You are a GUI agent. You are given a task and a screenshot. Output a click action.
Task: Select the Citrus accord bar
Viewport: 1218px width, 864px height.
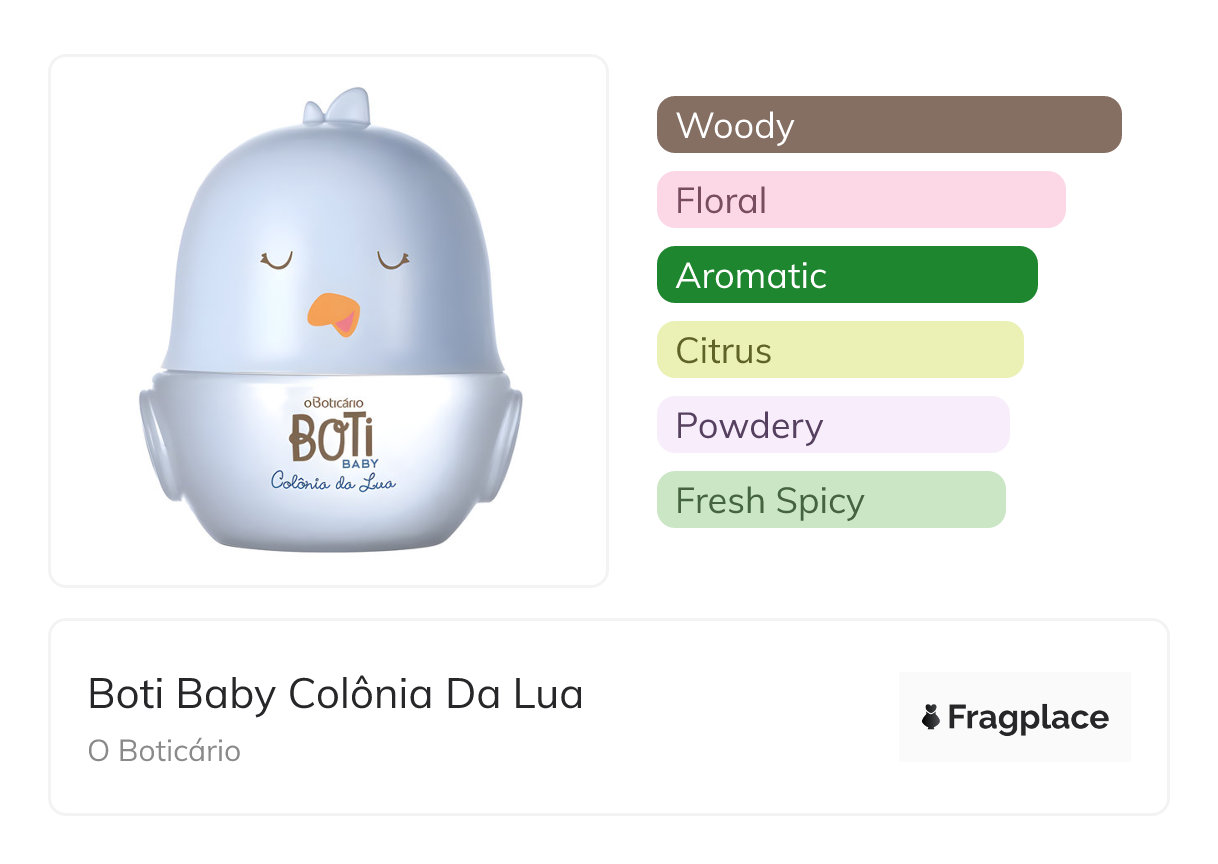point(839,350)
